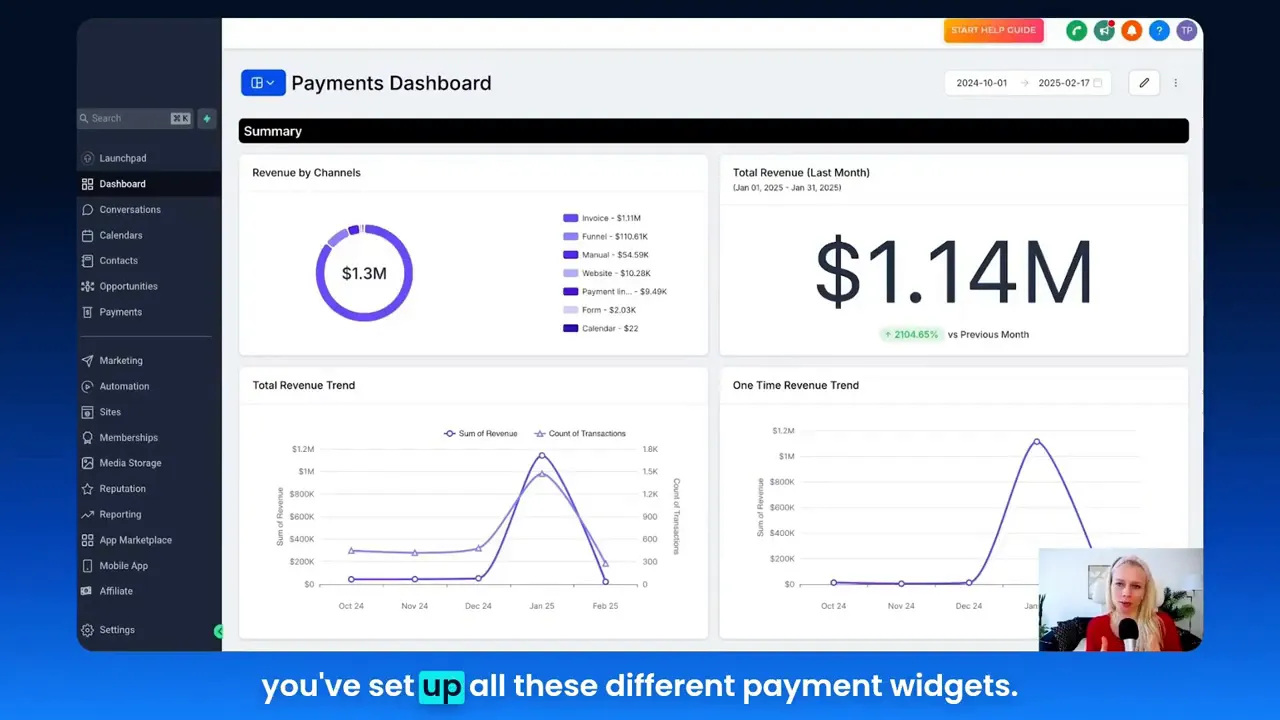This screenshot has width=1280, height=720.
Task: Open the date range picker calendar icon
Action: click(x=1098, y=83)
